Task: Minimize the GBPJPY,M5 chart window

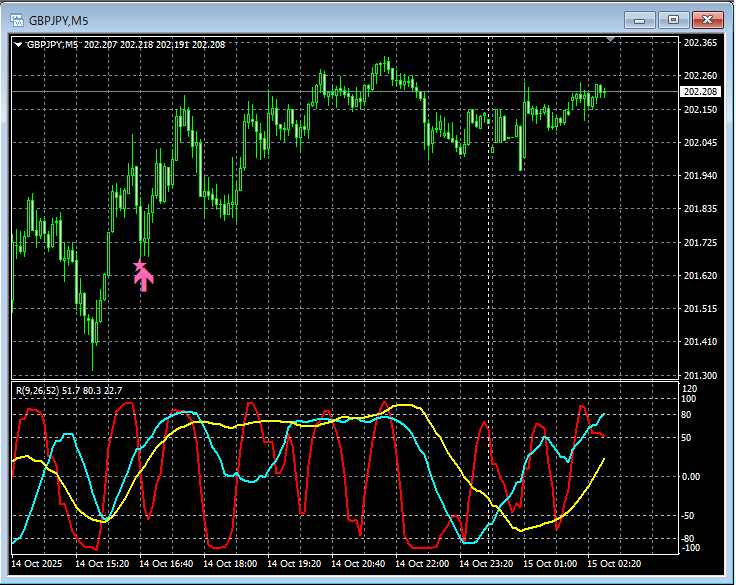Action: tap(639, 20)
